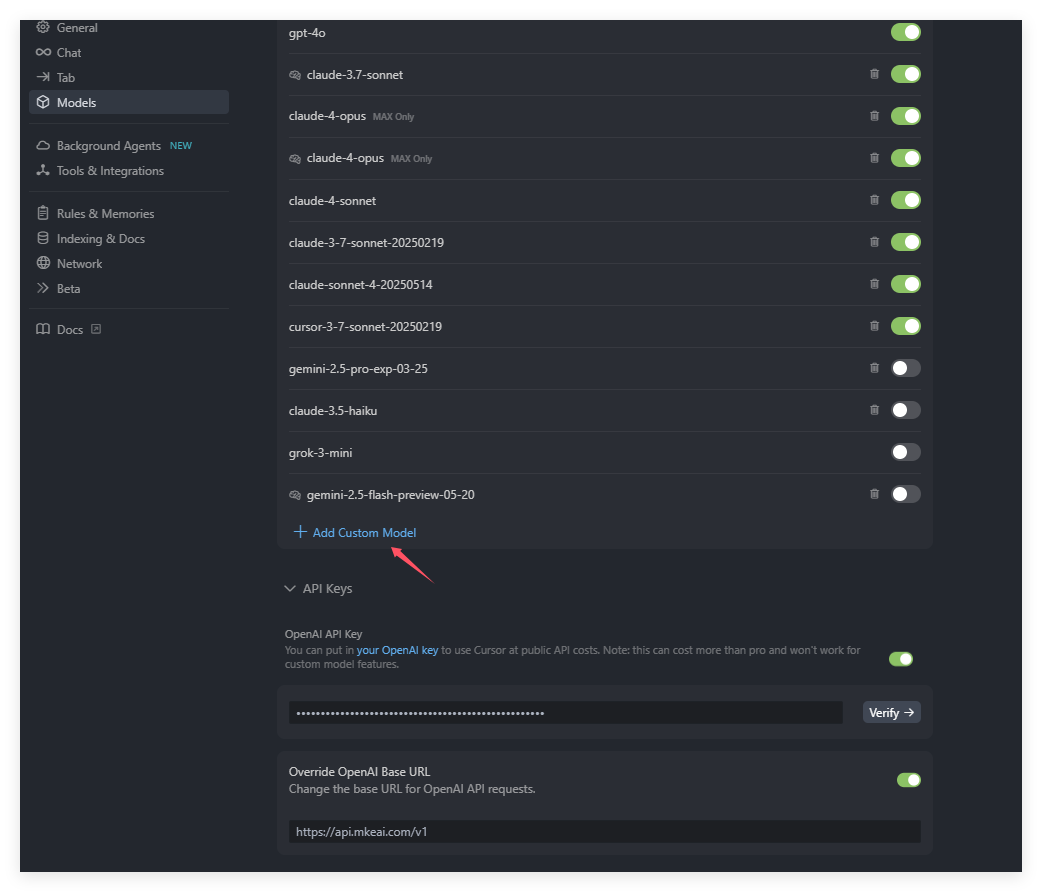Delete gemini-2.5-pro-exp-03-25 via trash icon
1042x892 pixels.
coord(875,368)
